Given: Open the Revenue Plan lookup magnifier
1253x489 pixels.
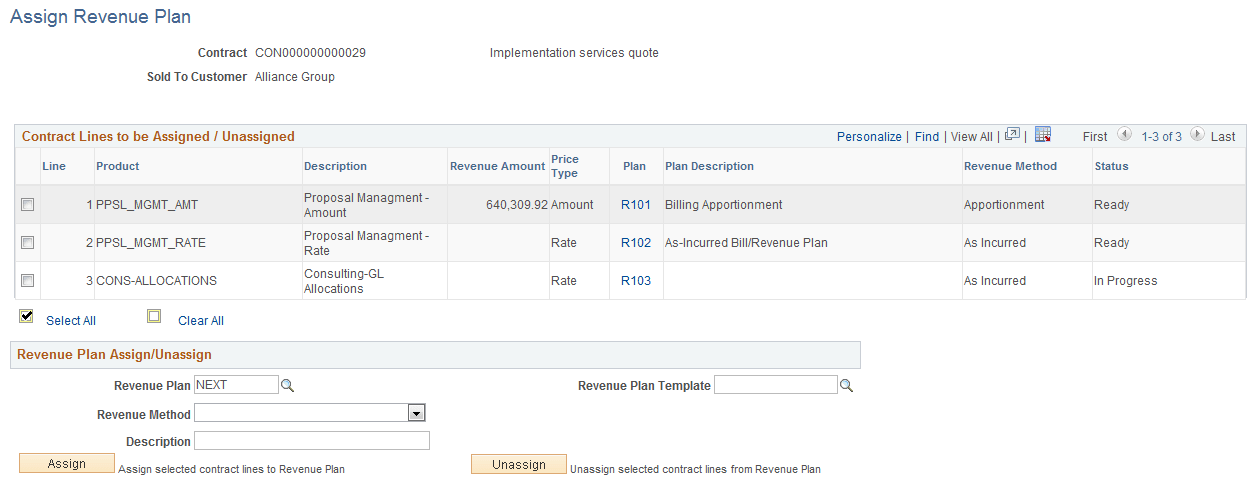Looking at the screenshot, I should pyautogui.click(x=287, y=385).
